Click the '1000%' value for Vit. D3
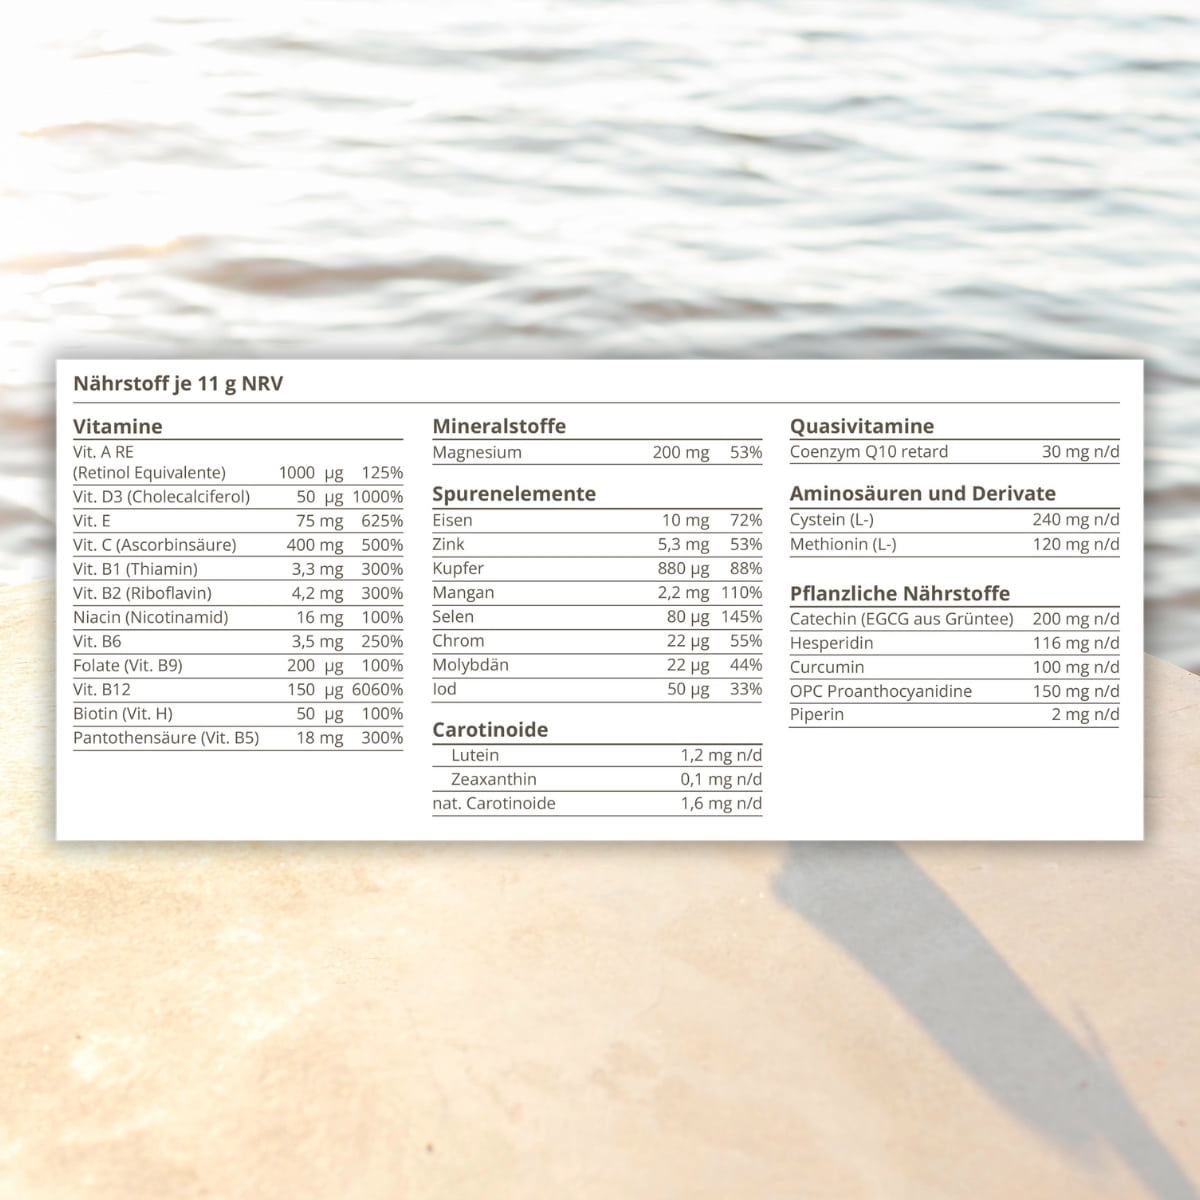 pos(378,497)
